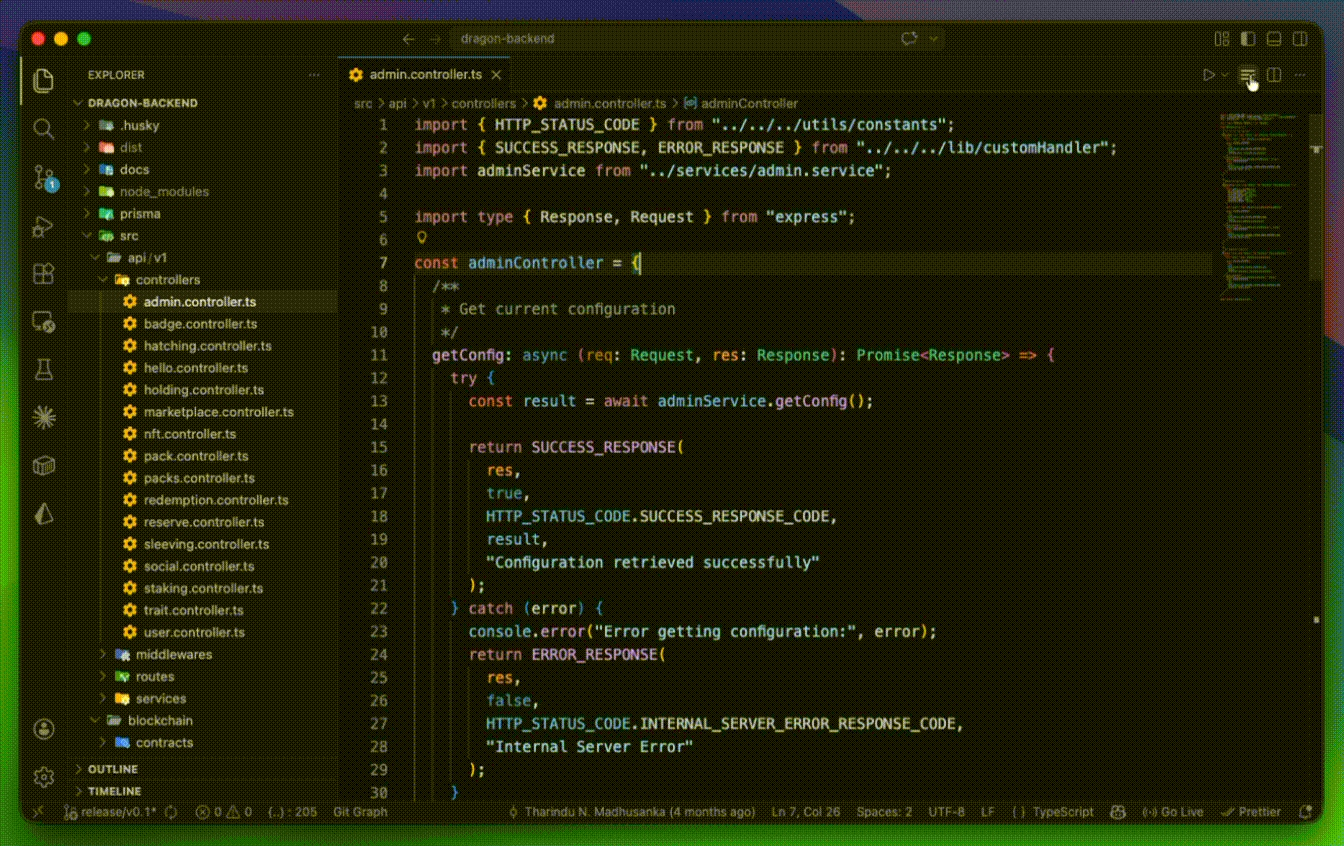The width and height of the screenshot is (1344, 846).
Task: Click Git Graph in the status bar
Action: pyautogui.click(x=360, y=812)
